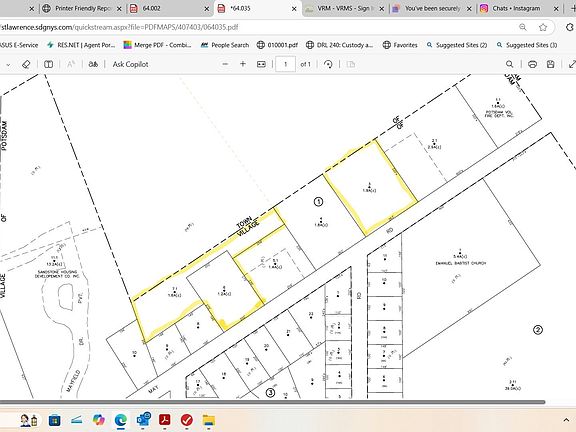Click the page number field
The width and height of the screenshot is (576, 432).
click(x=285, y=64)
